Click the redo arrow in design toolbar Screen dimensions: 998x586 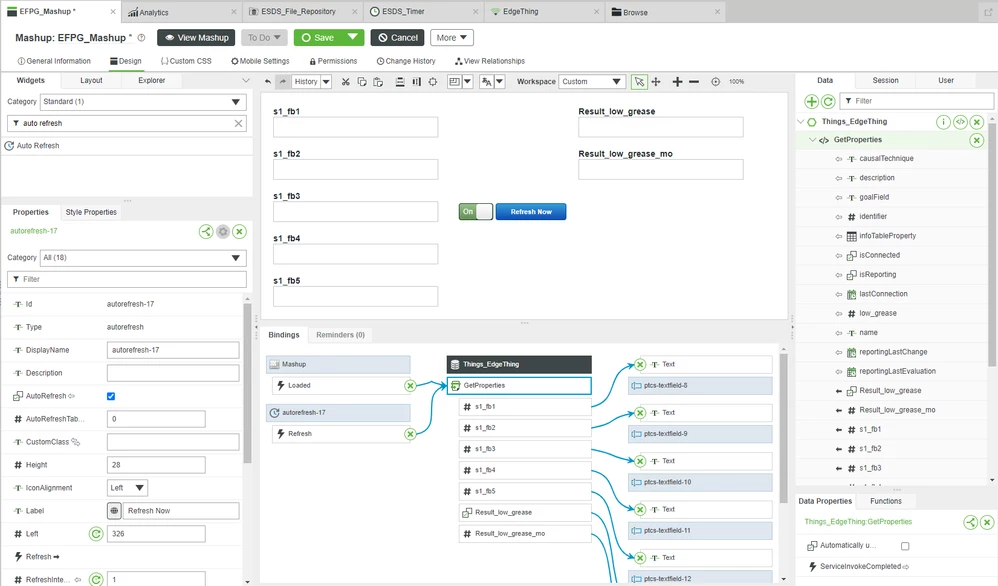coord(283,81)
